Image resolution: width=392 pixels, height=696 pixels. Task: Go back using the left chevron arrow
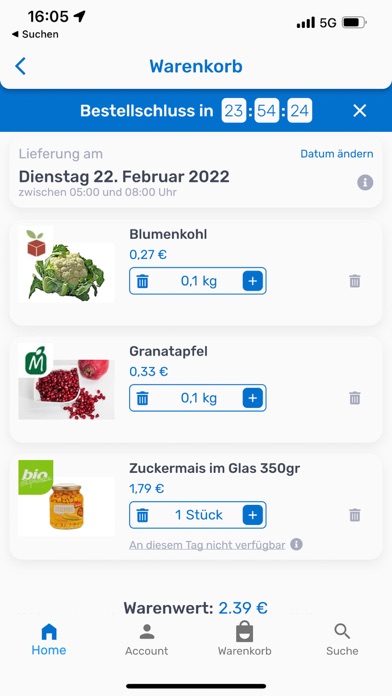pyautogui.click(x=20, y=66)
